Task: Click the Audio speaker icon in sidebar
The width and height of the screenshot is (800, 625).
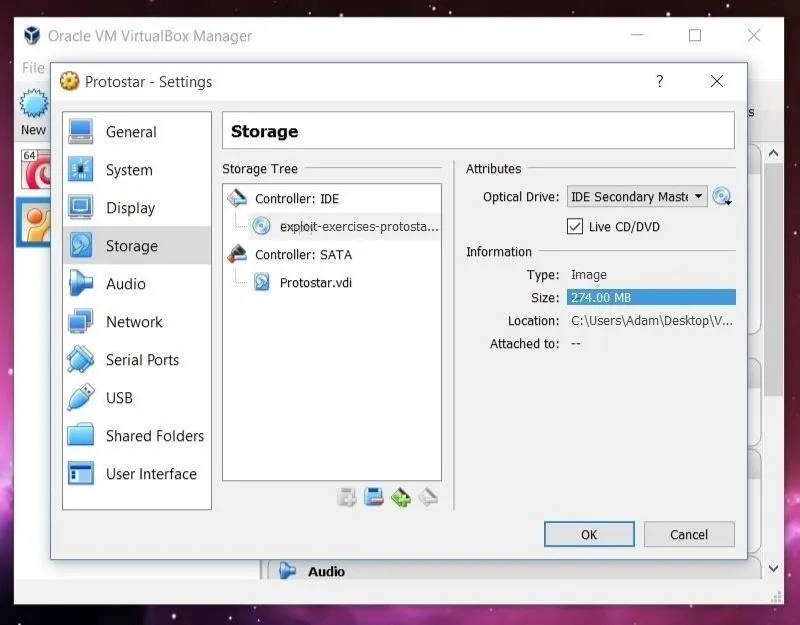Action: coord(81,283)
